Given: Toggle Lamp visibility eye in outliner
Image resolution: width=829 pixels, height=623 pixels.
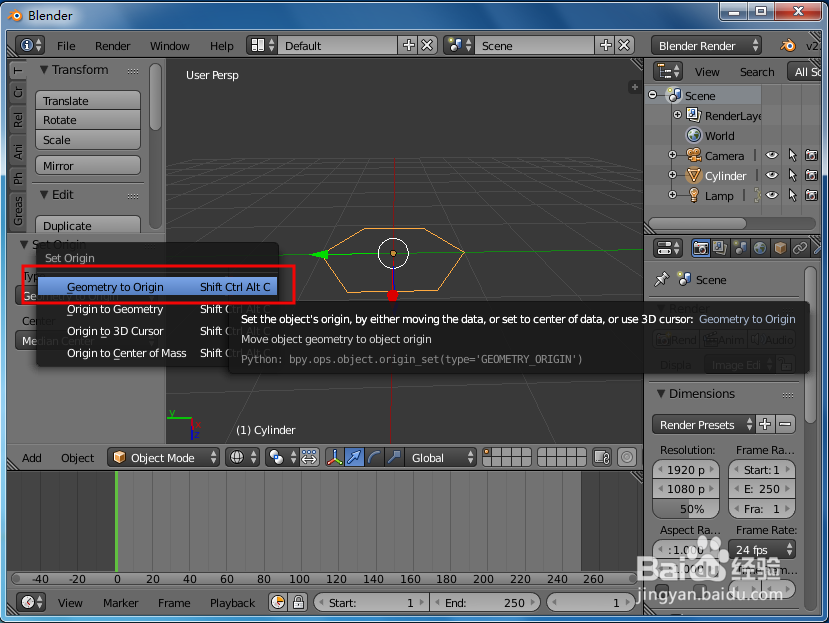Looking at the screenshot, I should pos(772,195).
